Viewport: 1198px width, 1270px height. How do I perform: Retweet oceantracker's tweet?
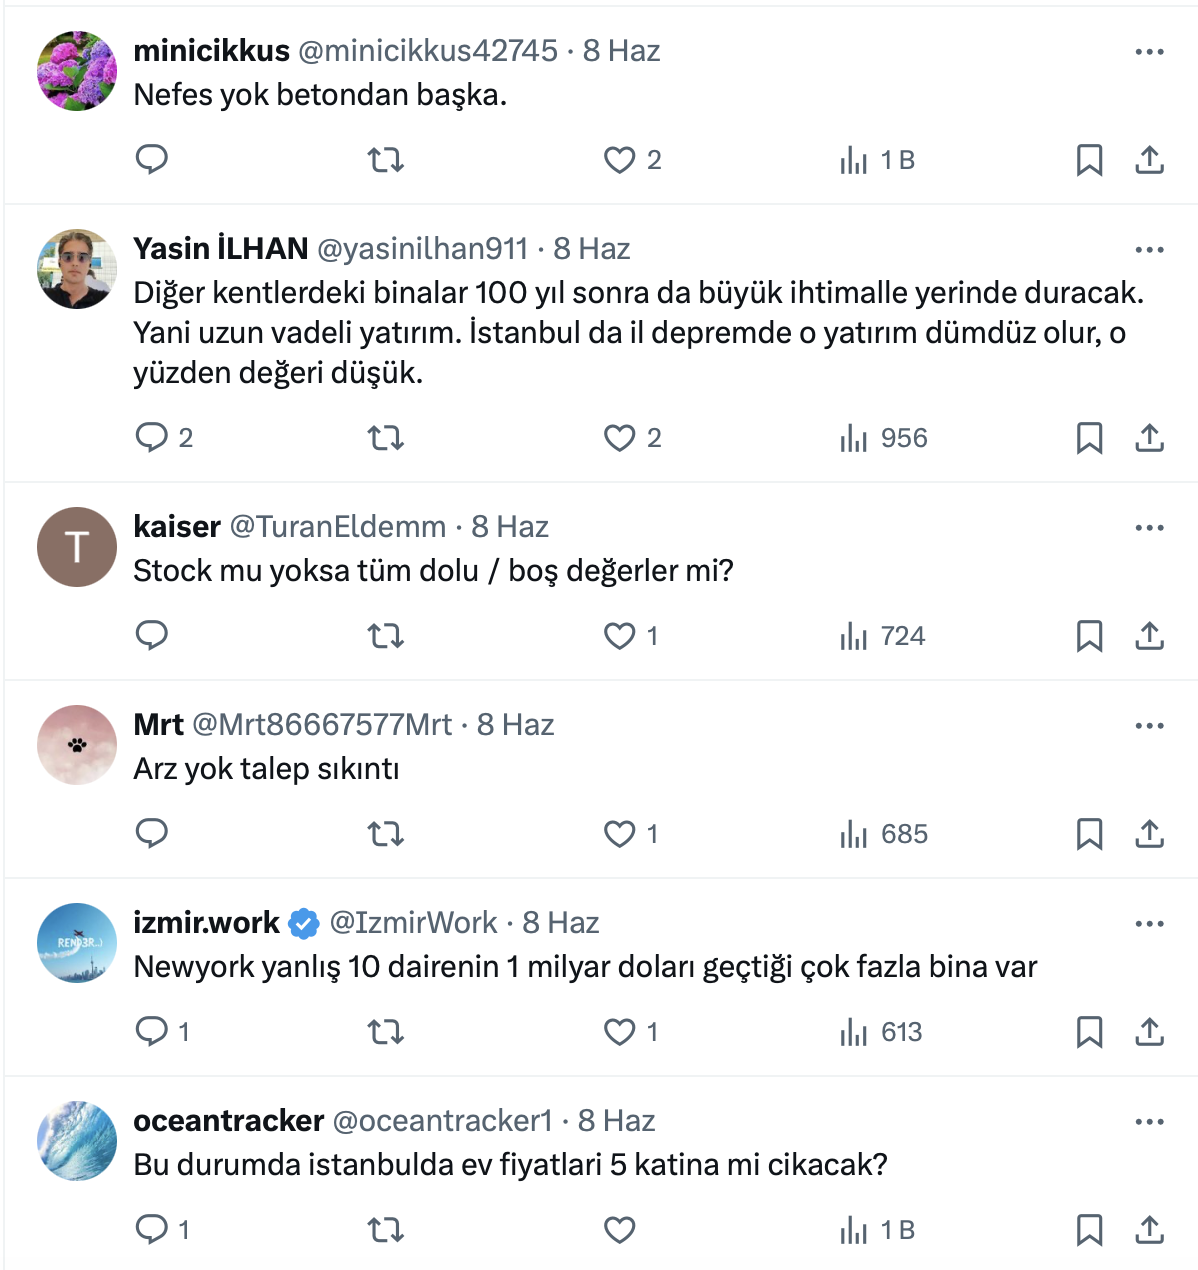click(x=385, y=1230)
